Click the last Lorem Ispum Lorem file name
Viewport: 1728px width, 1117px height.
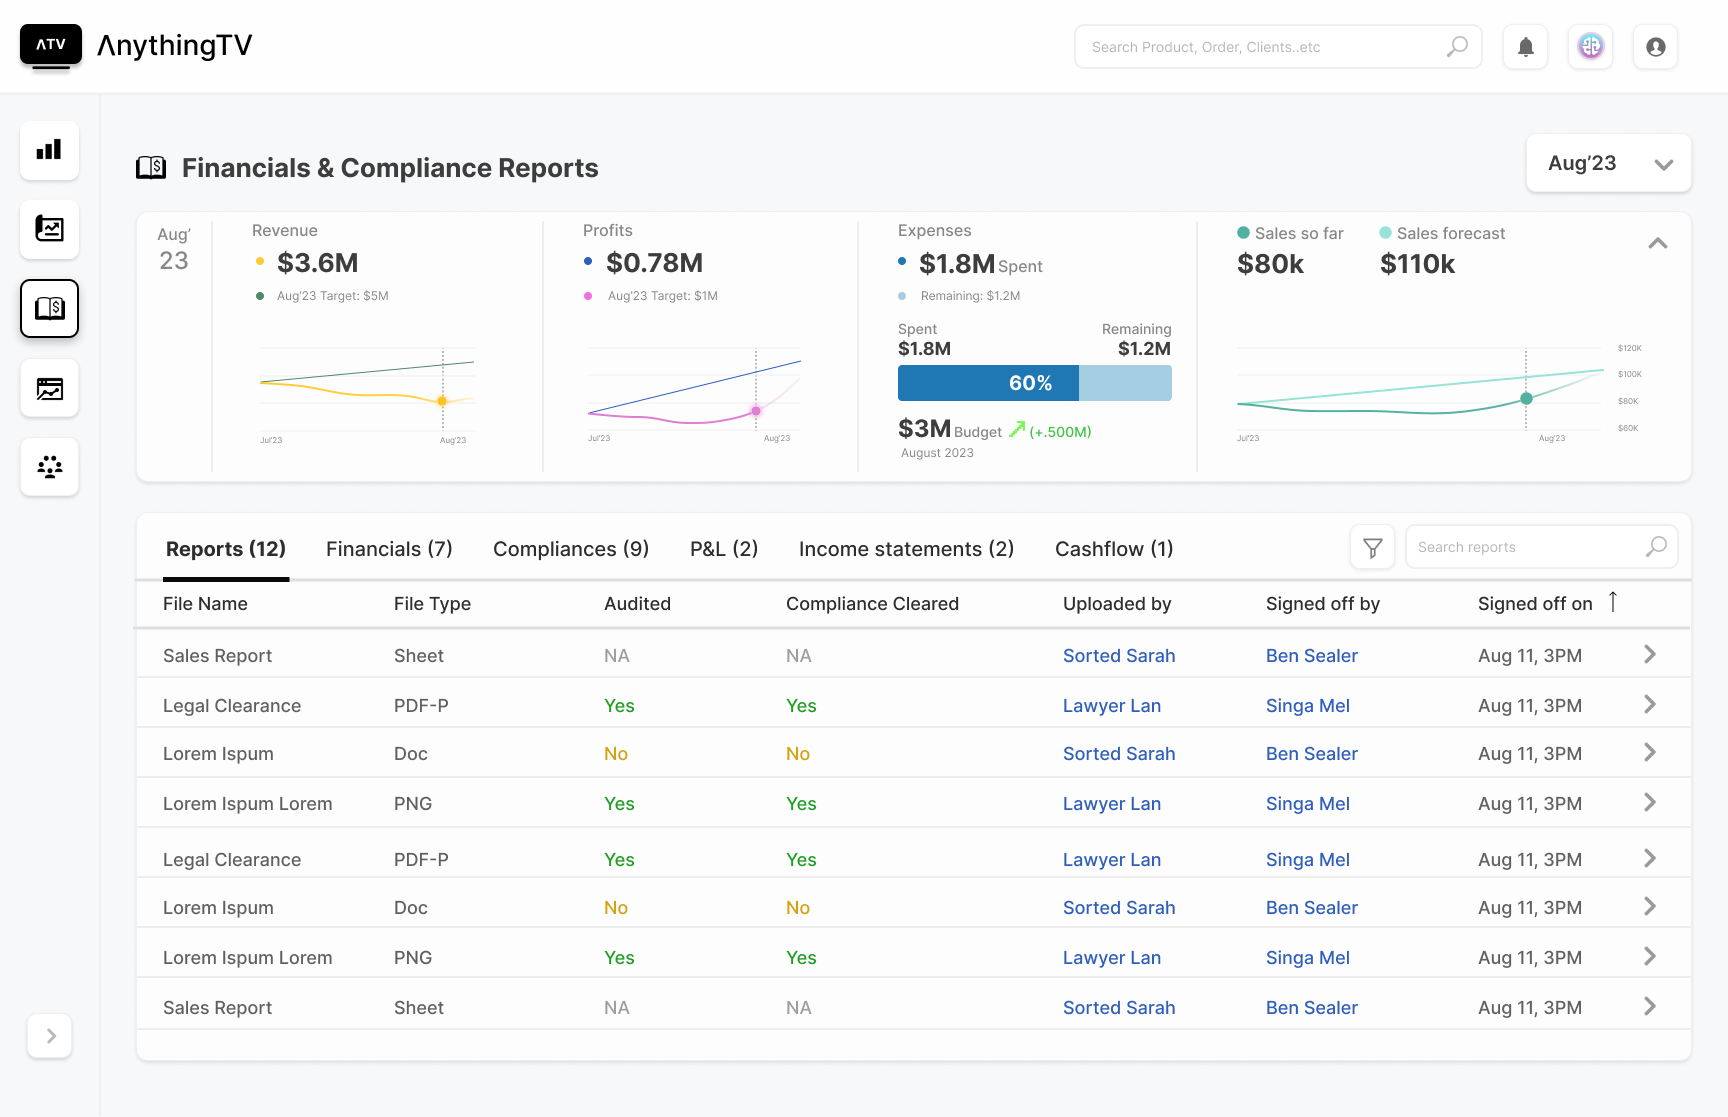click(x=247, y=958)
